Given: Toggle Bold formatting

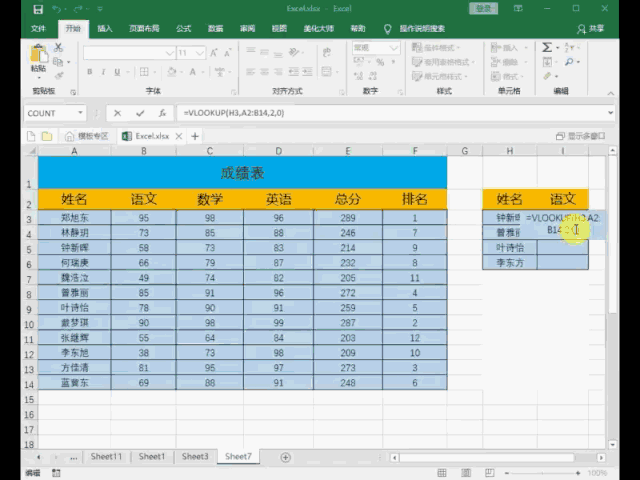Looking at the screenshot, I should pyautogui.click(x=89, y=72).
